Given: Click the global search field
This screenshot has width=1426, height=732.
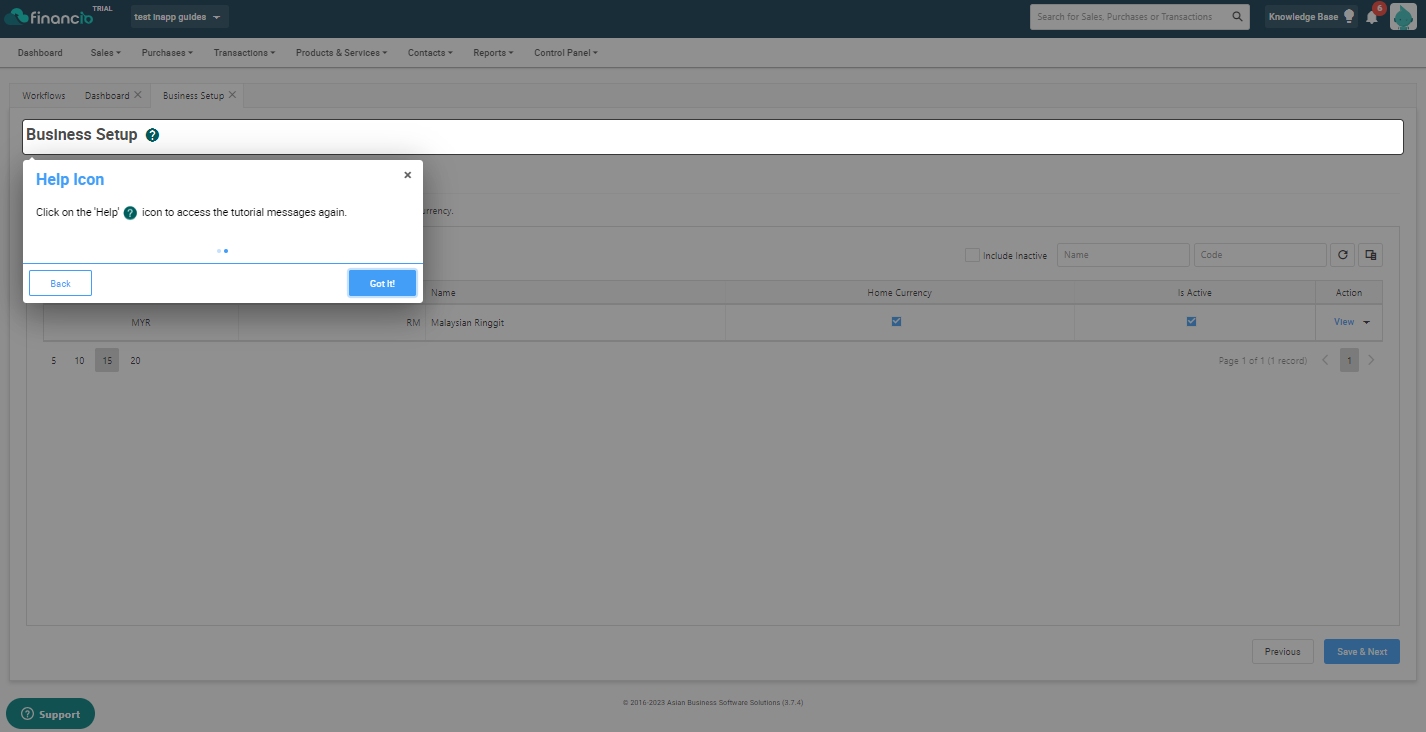Looking at the screenshot, I should click(x=1130, y=17).
